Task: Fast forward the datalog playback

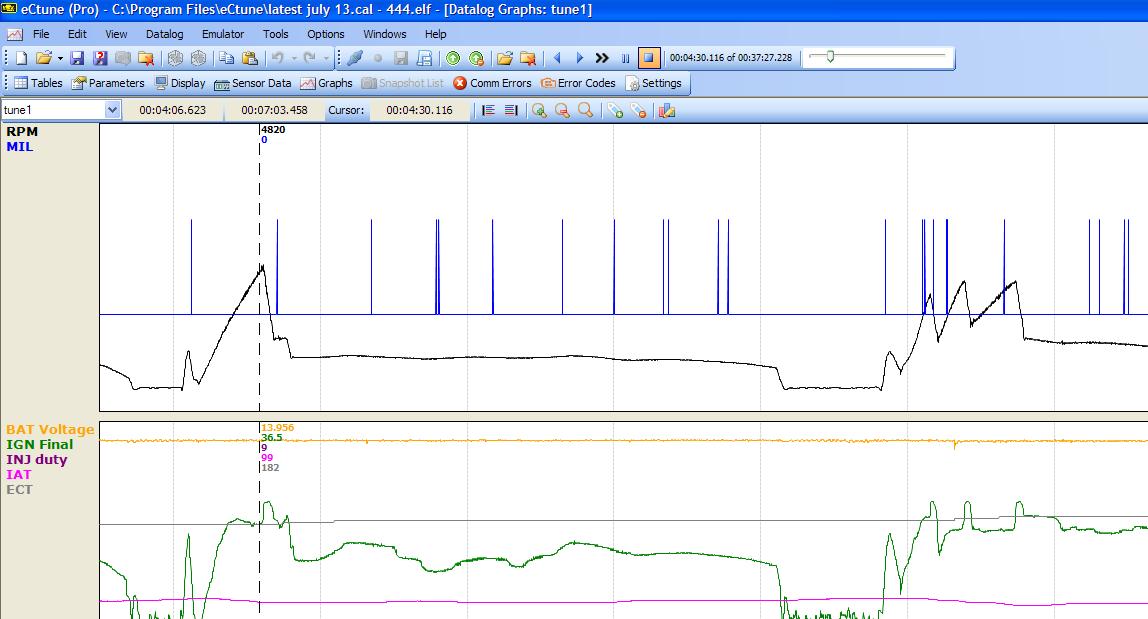Action: click(x=602, y=58)
